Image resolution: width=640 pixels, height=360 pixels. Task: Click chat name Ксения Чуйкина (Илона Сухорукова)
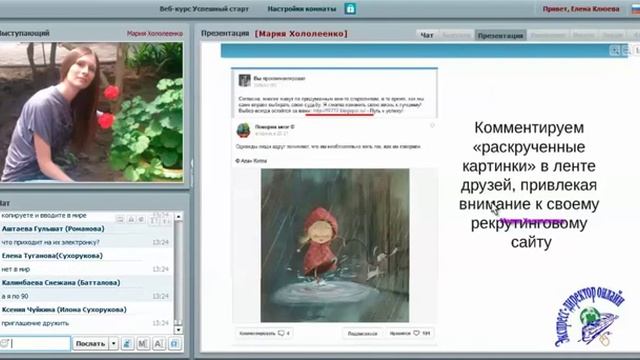[64, 309]
